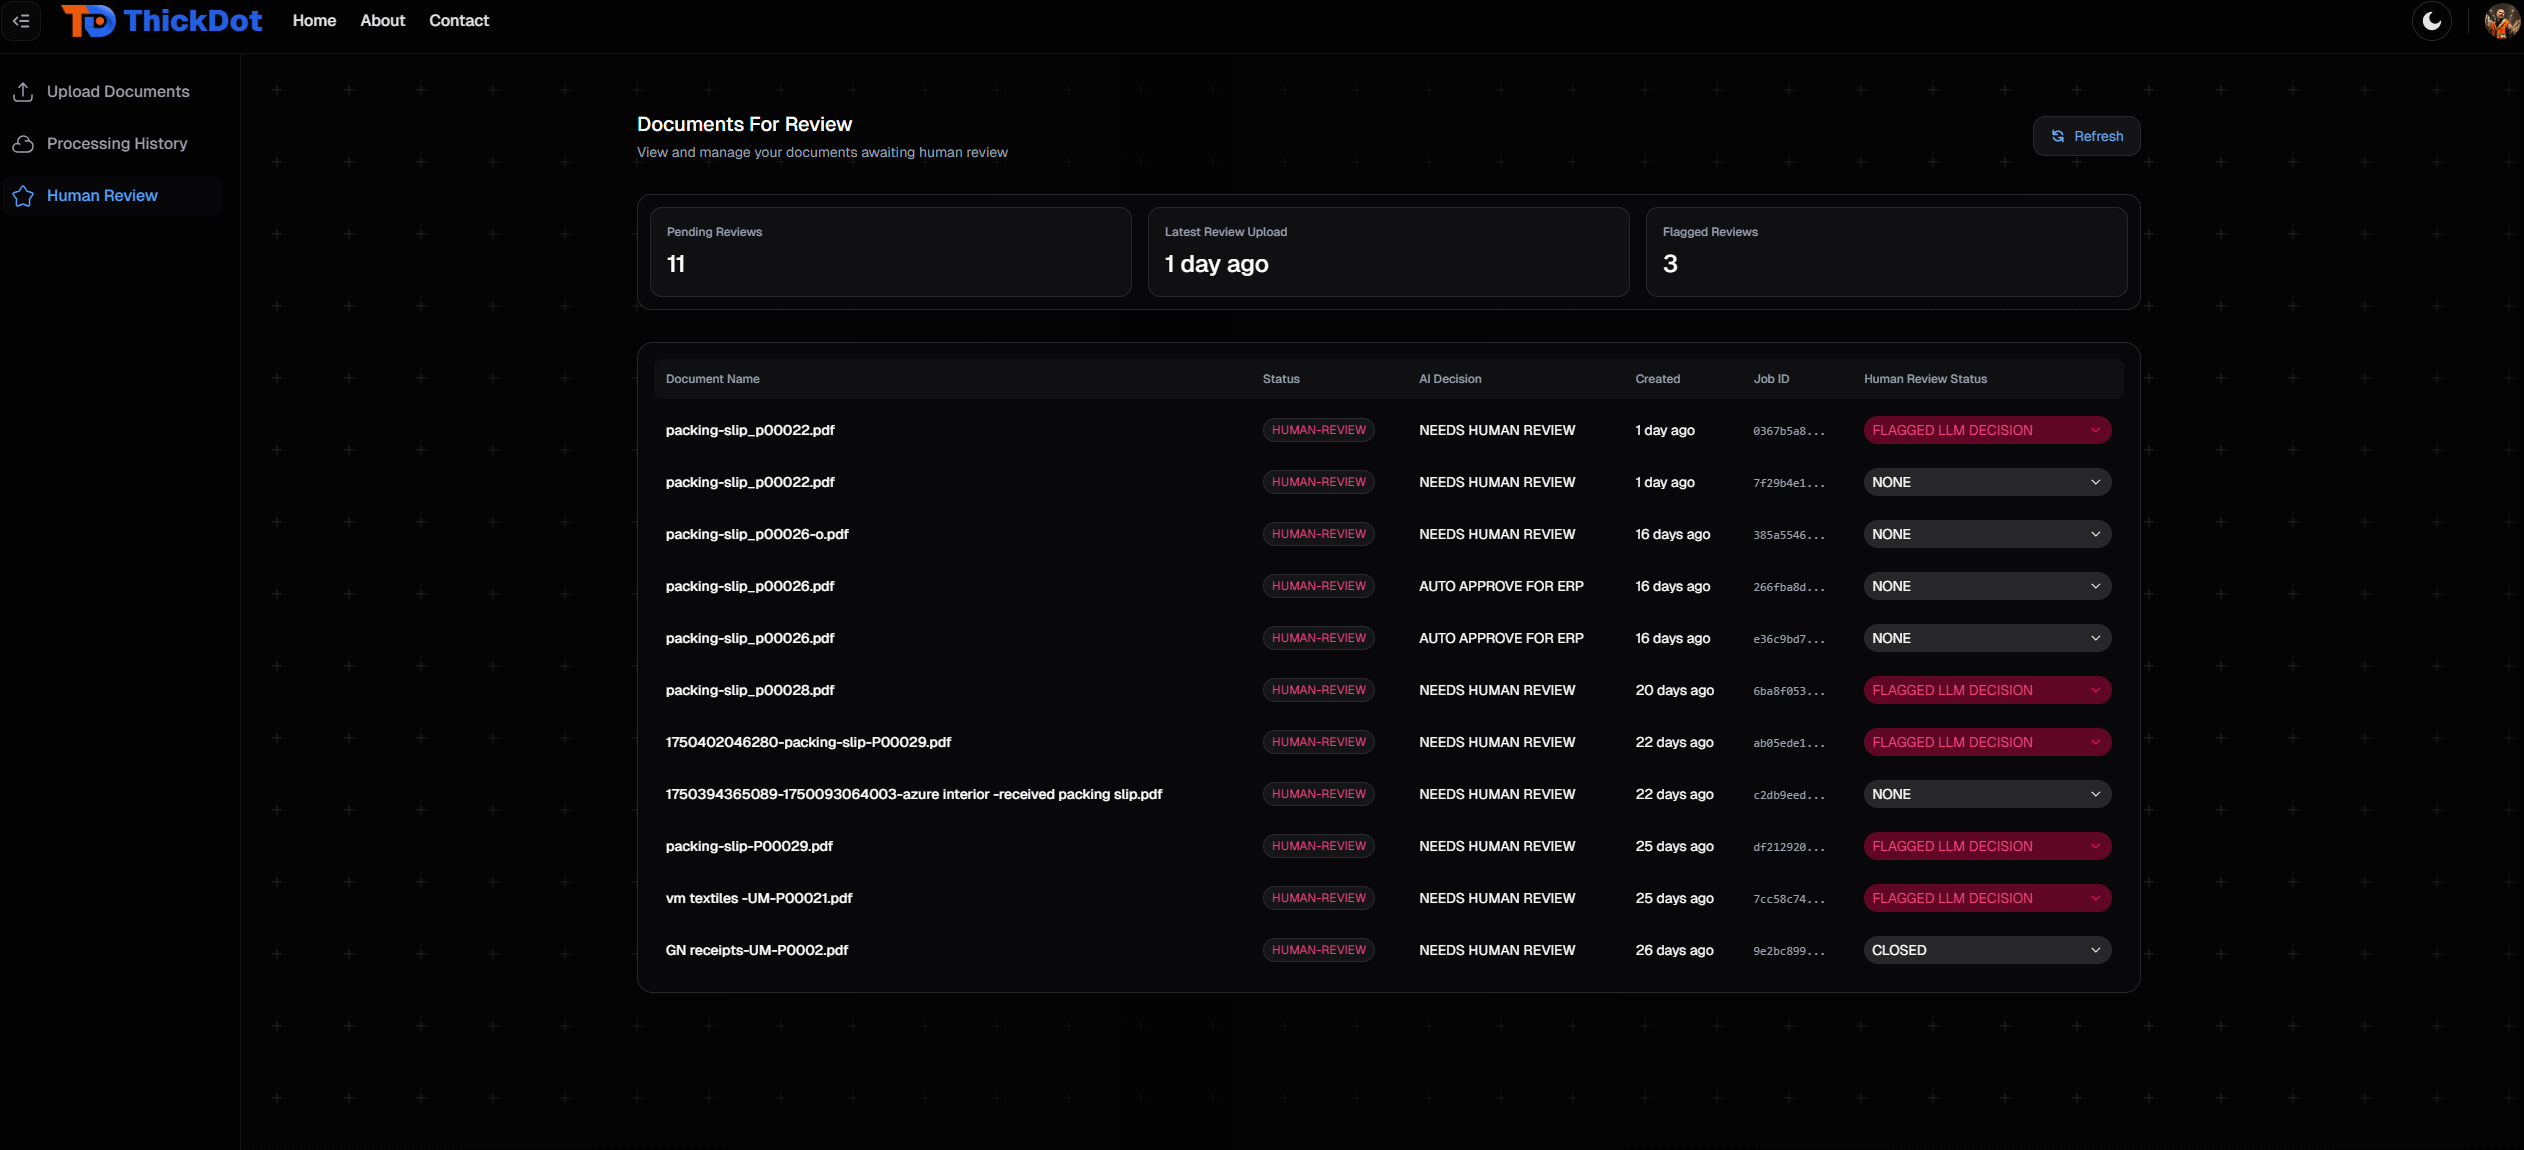
Task: Click the ThickDot logo
Action: coord(163,21)
